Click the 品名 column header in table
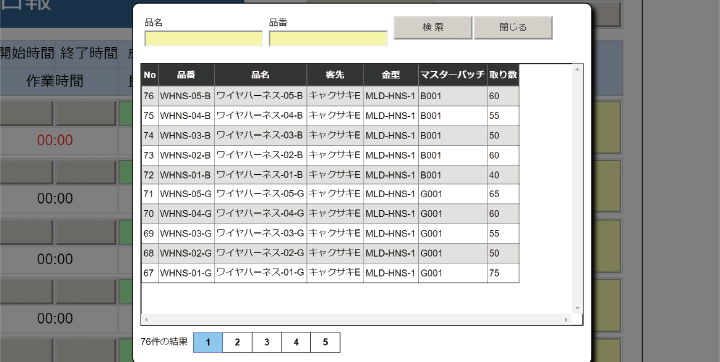 click(x=260, y=75)
